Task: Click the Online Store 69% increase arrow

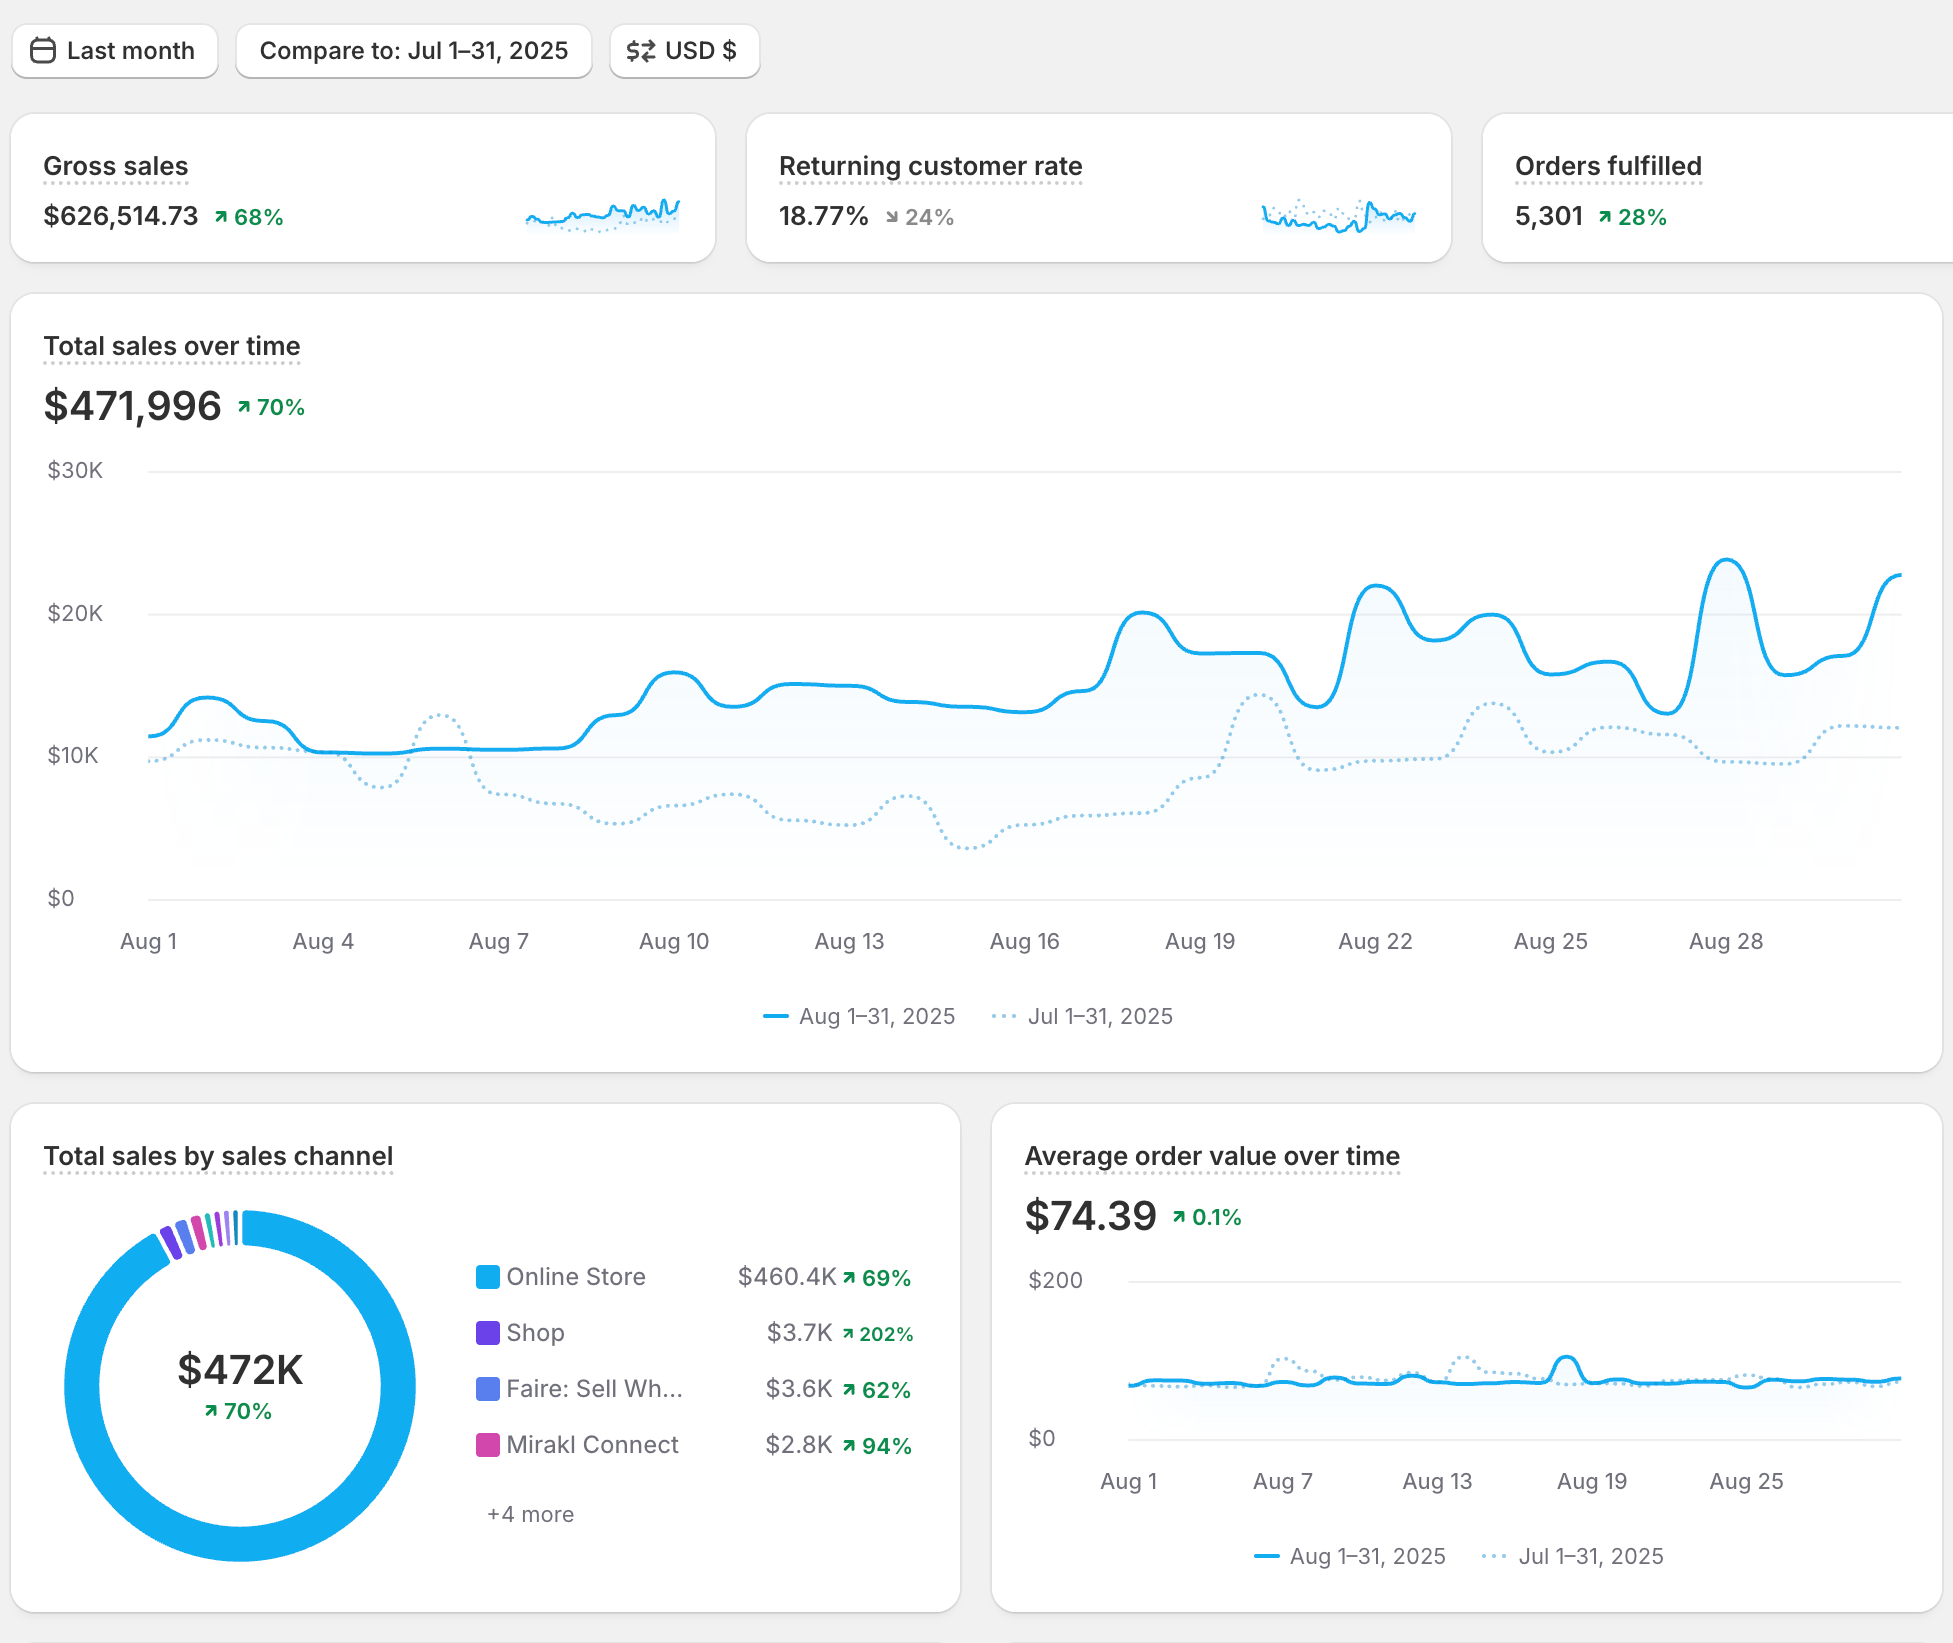Action: pos(849,1278)
